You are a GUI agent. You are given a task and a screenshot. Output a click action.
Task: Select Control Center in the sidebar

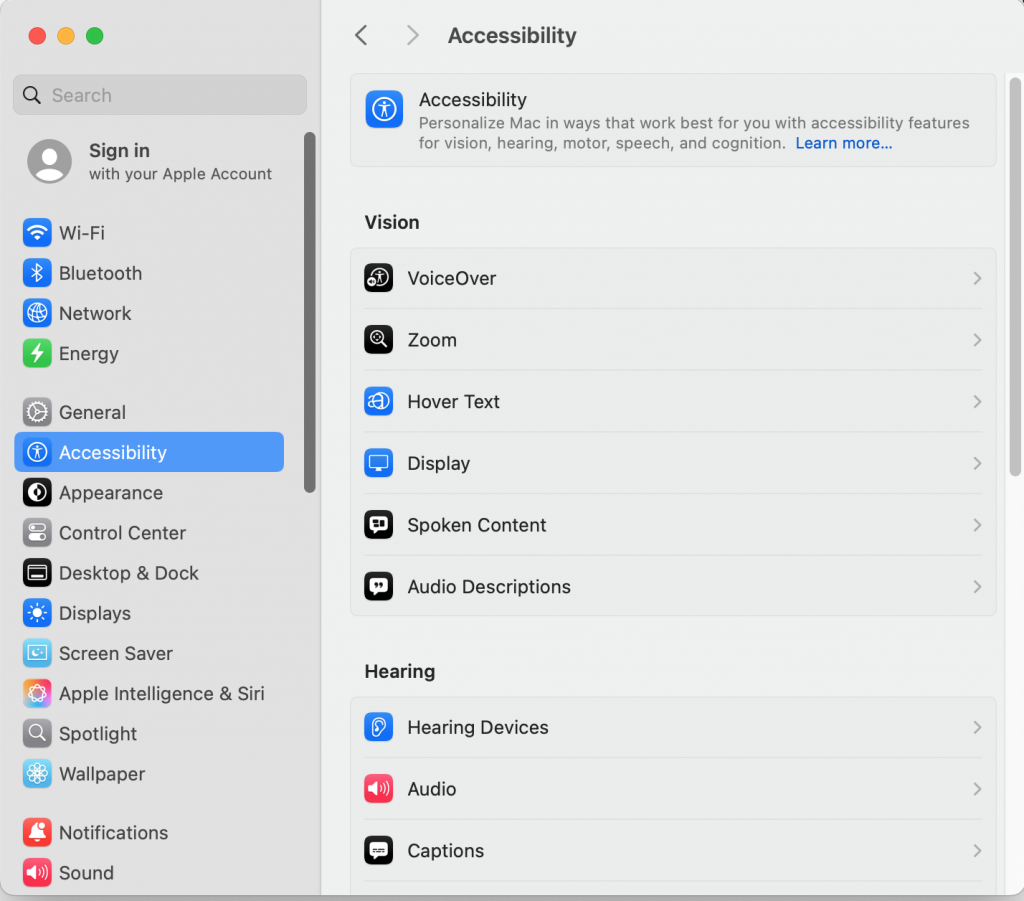[122, 533]
